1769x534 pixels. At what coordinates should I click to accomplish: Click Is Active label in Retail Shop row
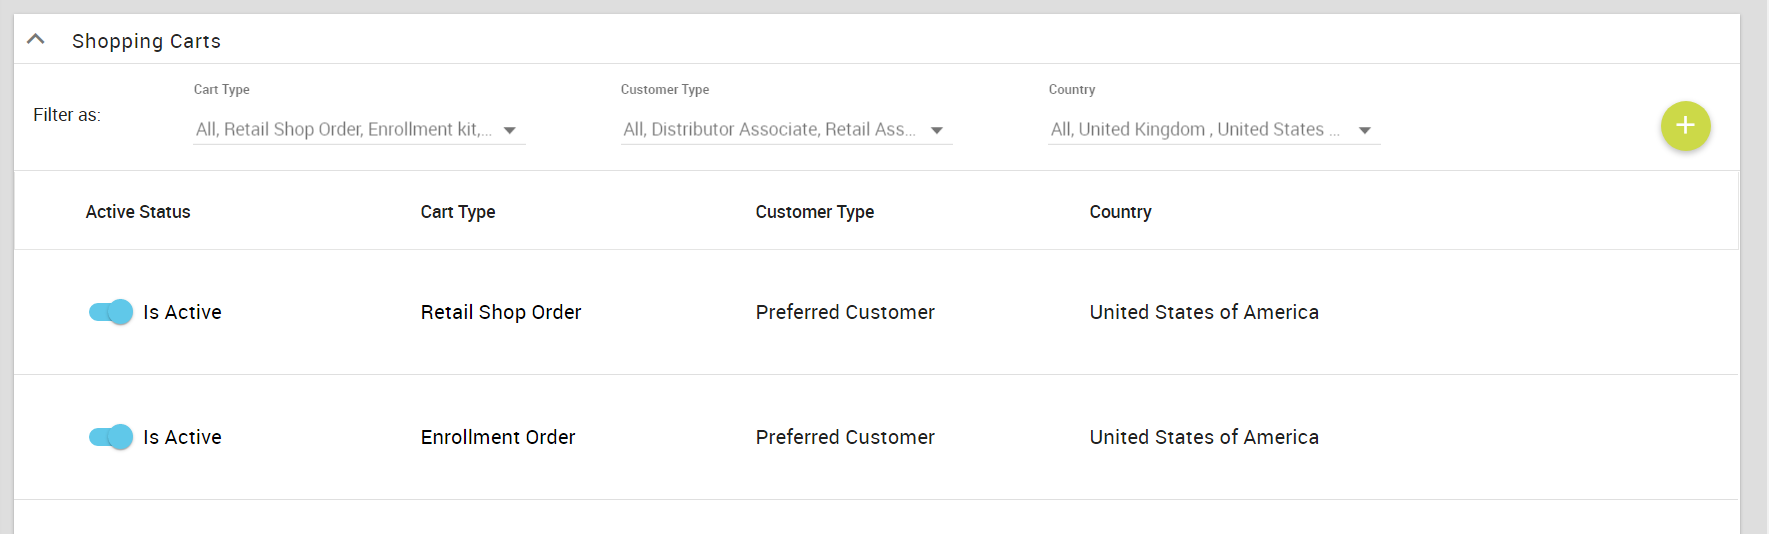(182, 312)
